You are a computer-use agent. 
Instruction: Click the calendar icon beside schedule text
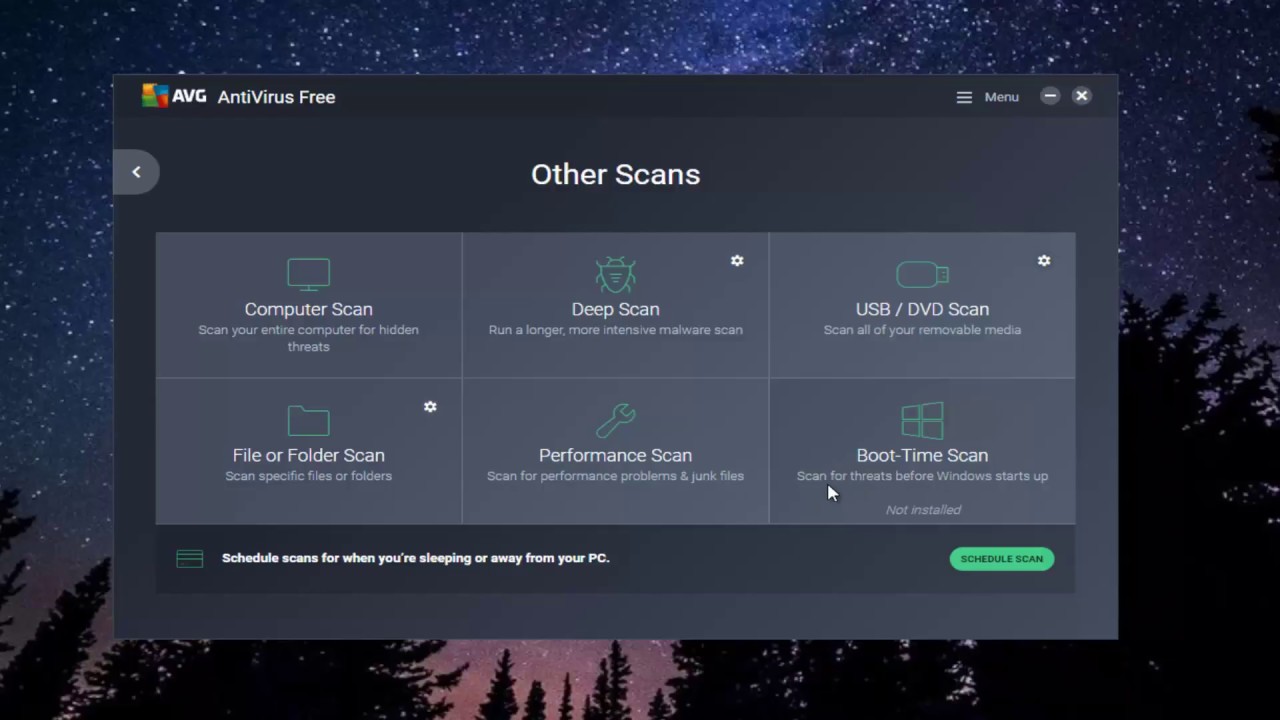click(190, 559)
